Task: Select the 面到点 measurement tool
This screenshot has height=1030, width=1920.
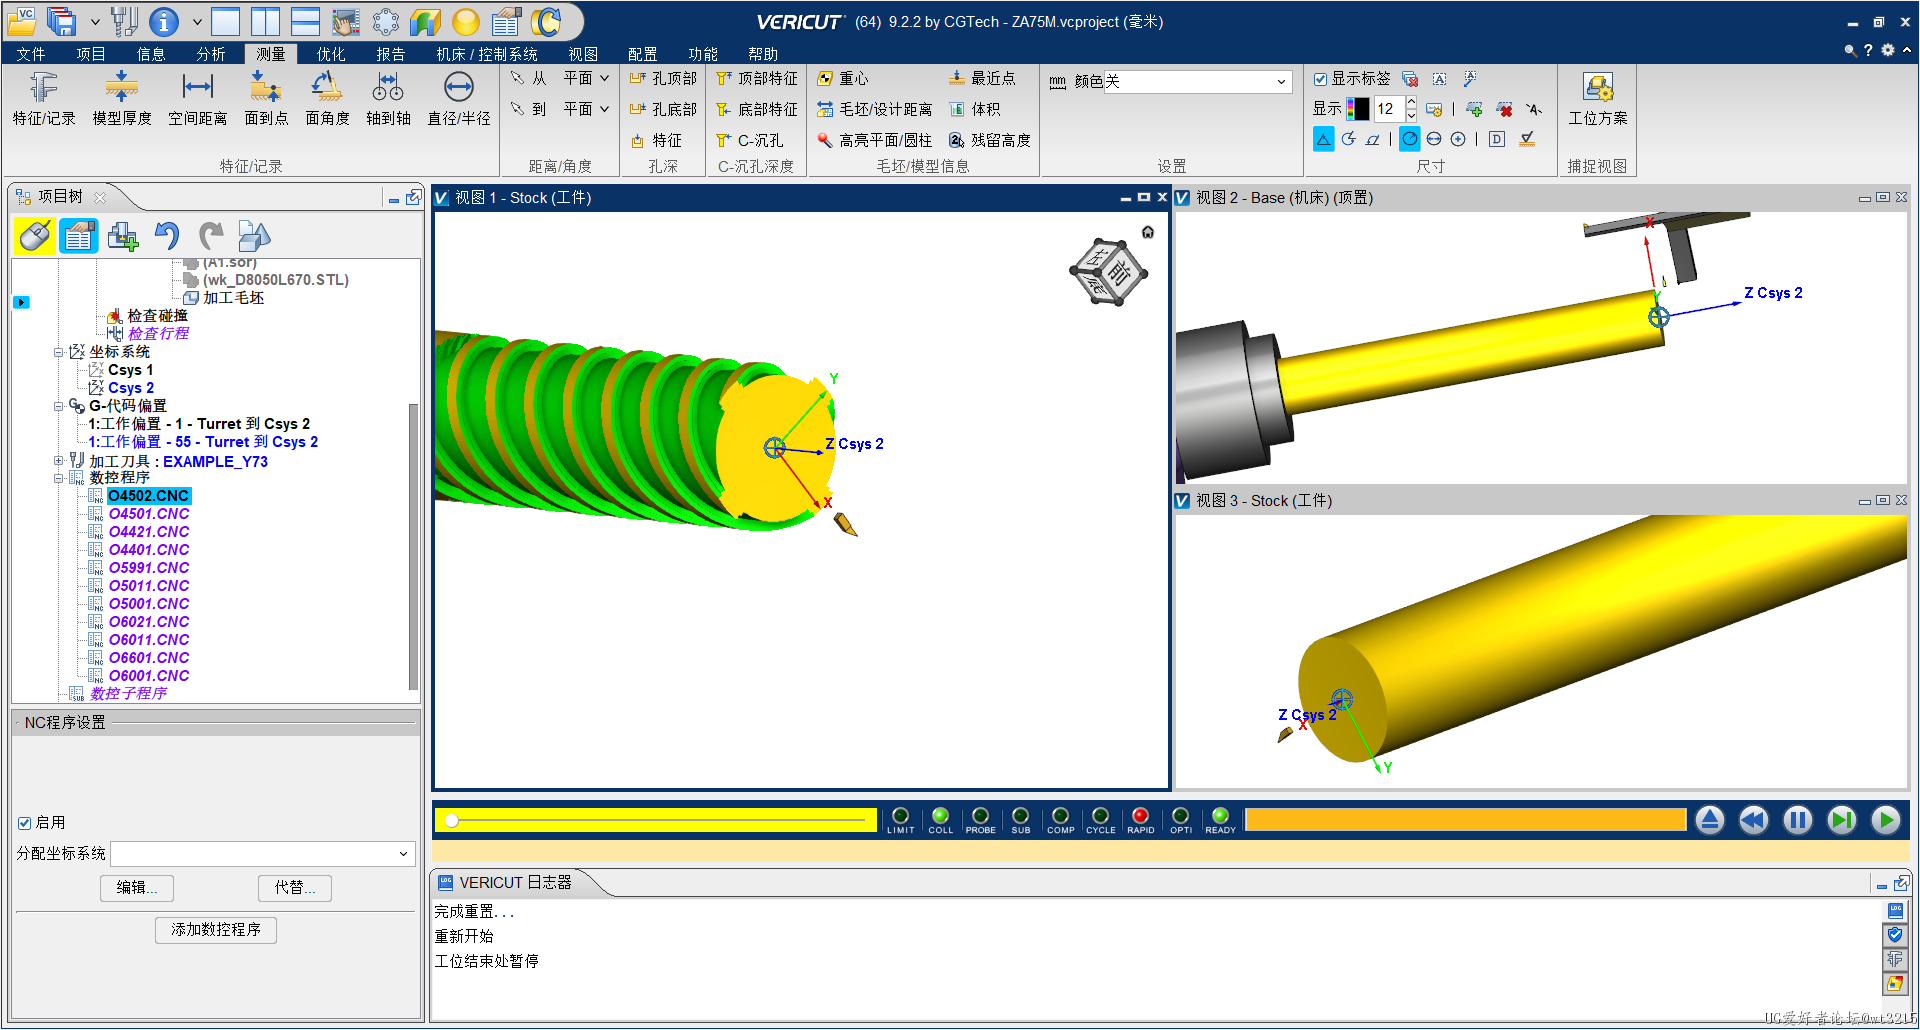Action: click(x=266, y=99)
